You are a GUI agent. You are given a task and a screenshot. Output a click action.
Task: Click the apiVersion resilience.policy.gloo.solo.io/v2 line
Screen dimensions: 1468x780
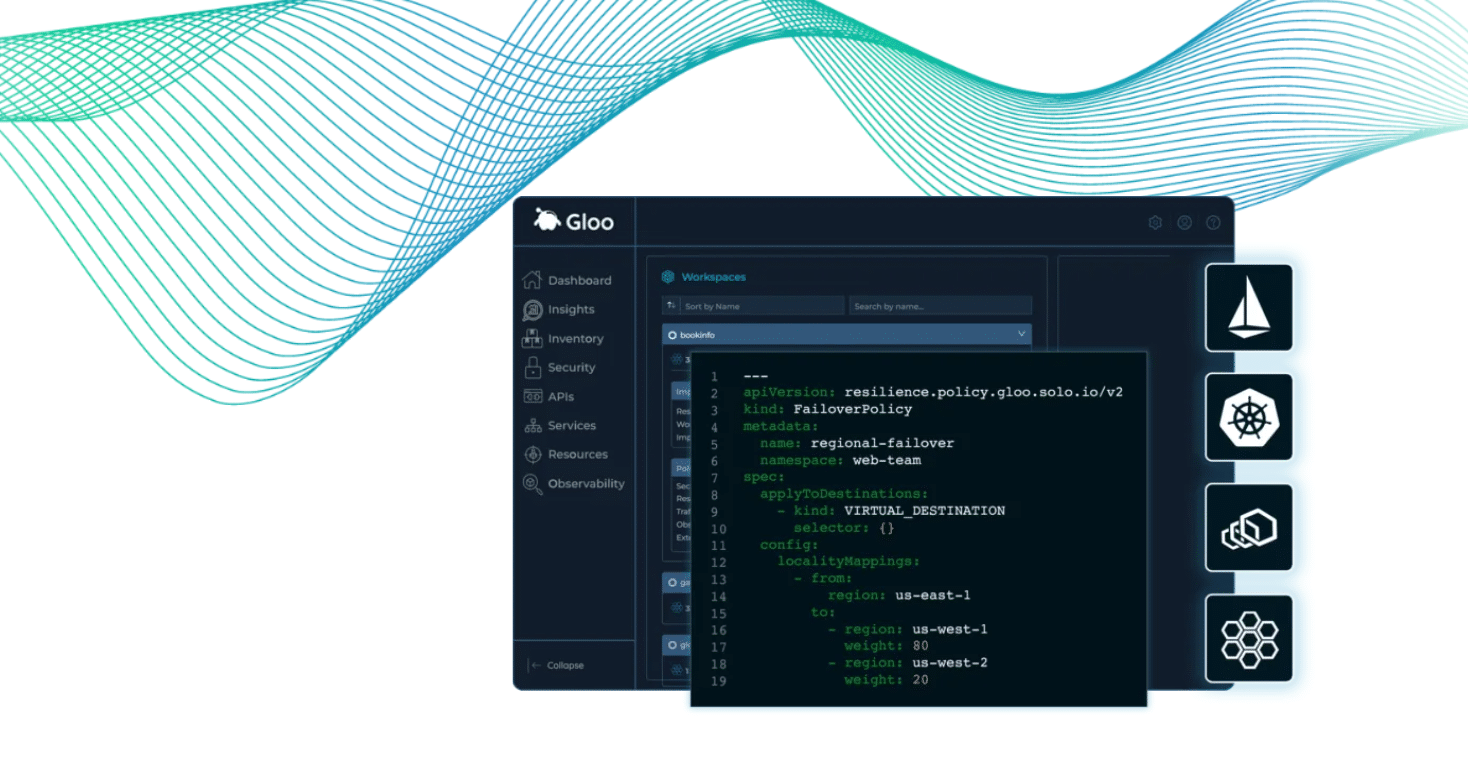932,393
